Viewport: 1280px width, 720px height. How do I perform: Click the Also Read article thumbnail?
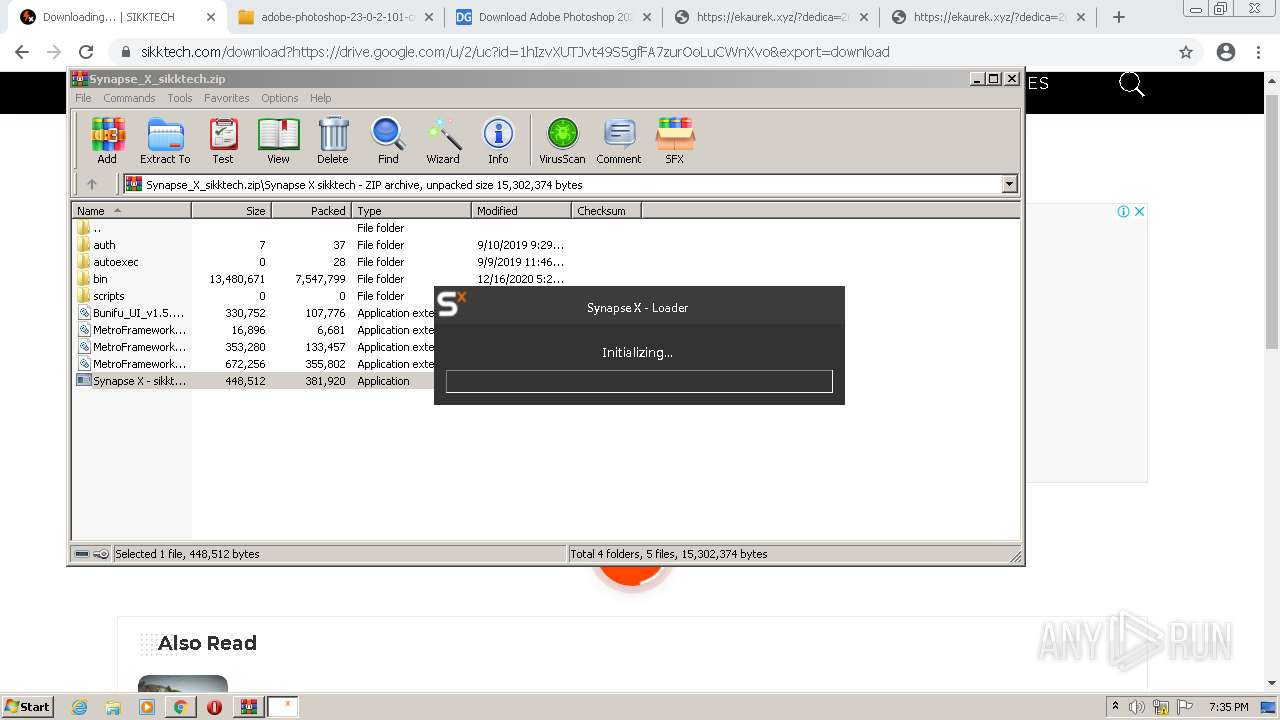[x=183, y=683]
